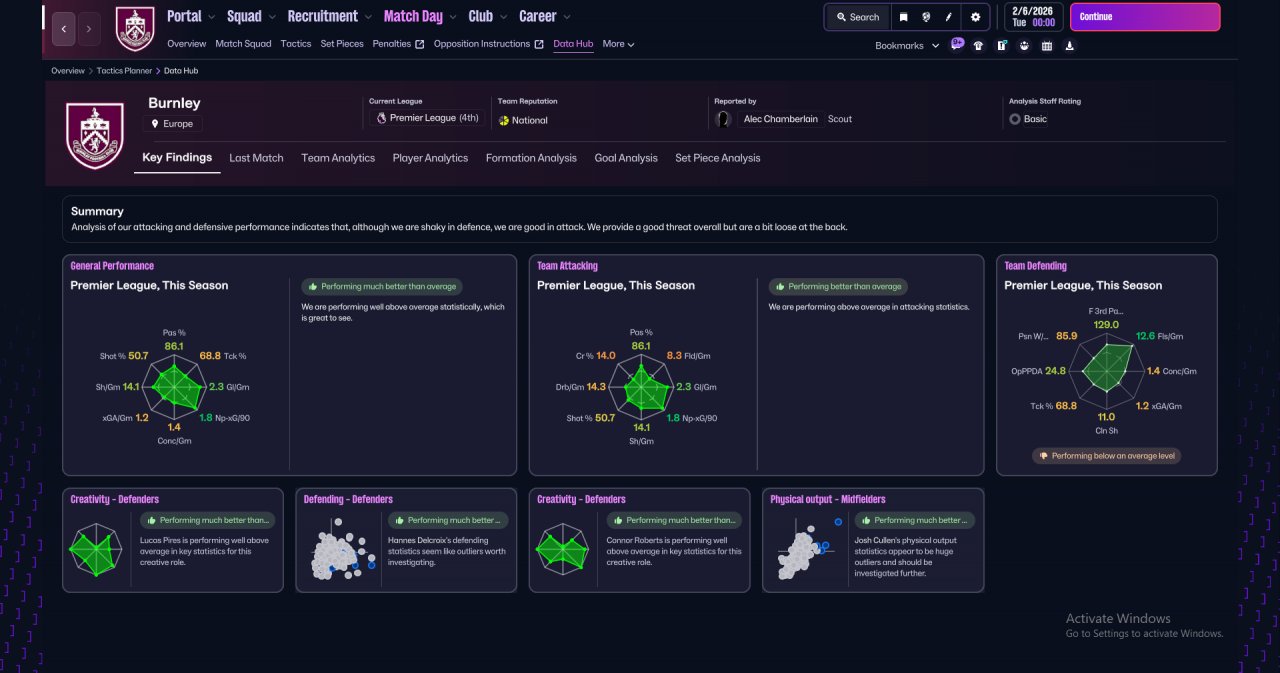Click the Europe location tag
Image resolution: width=1280 pixels, height=673 pixels.
coord(172,124)
